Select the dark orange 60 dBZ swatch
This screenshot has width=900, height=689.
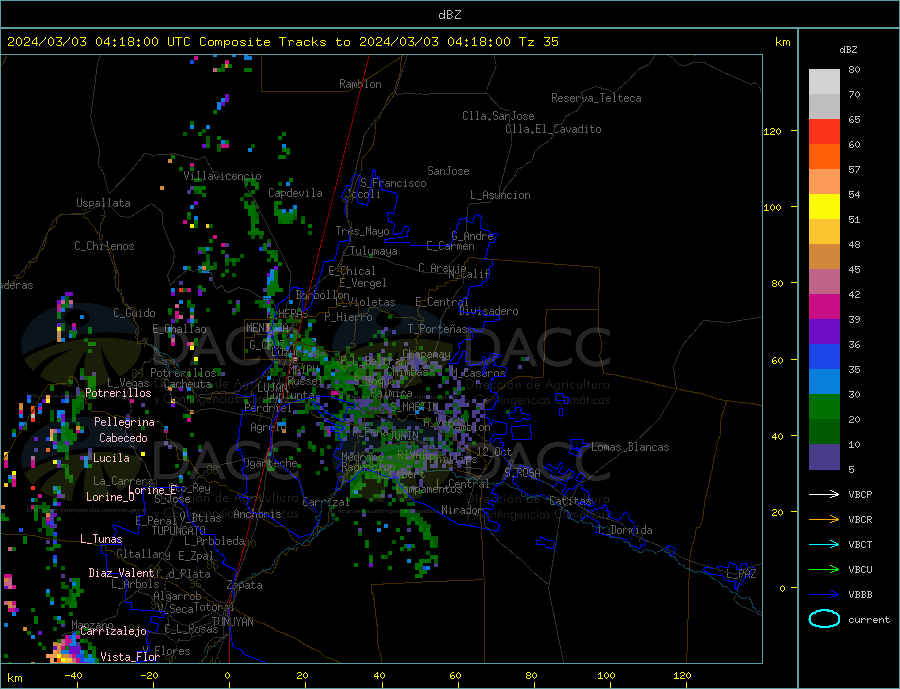(824, 157)
